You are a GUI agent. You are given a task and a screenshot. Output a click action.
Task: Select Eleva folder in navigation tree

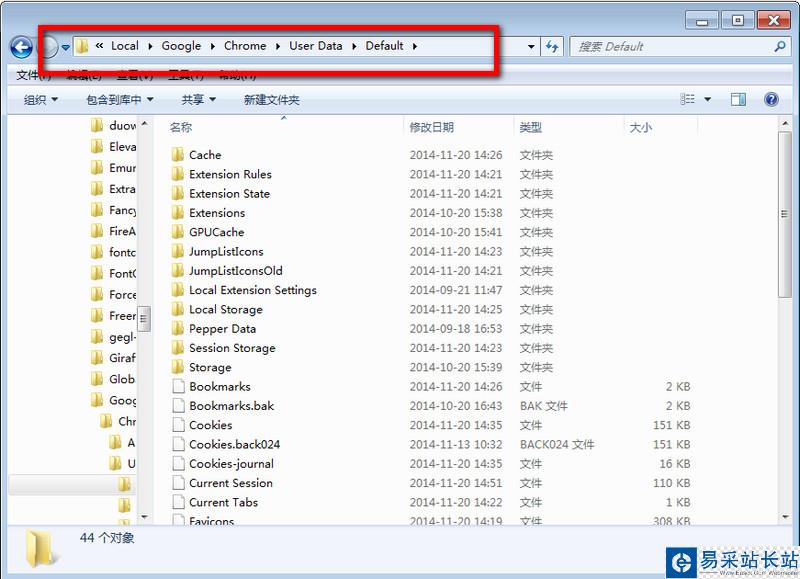click(x=113, y=147)
